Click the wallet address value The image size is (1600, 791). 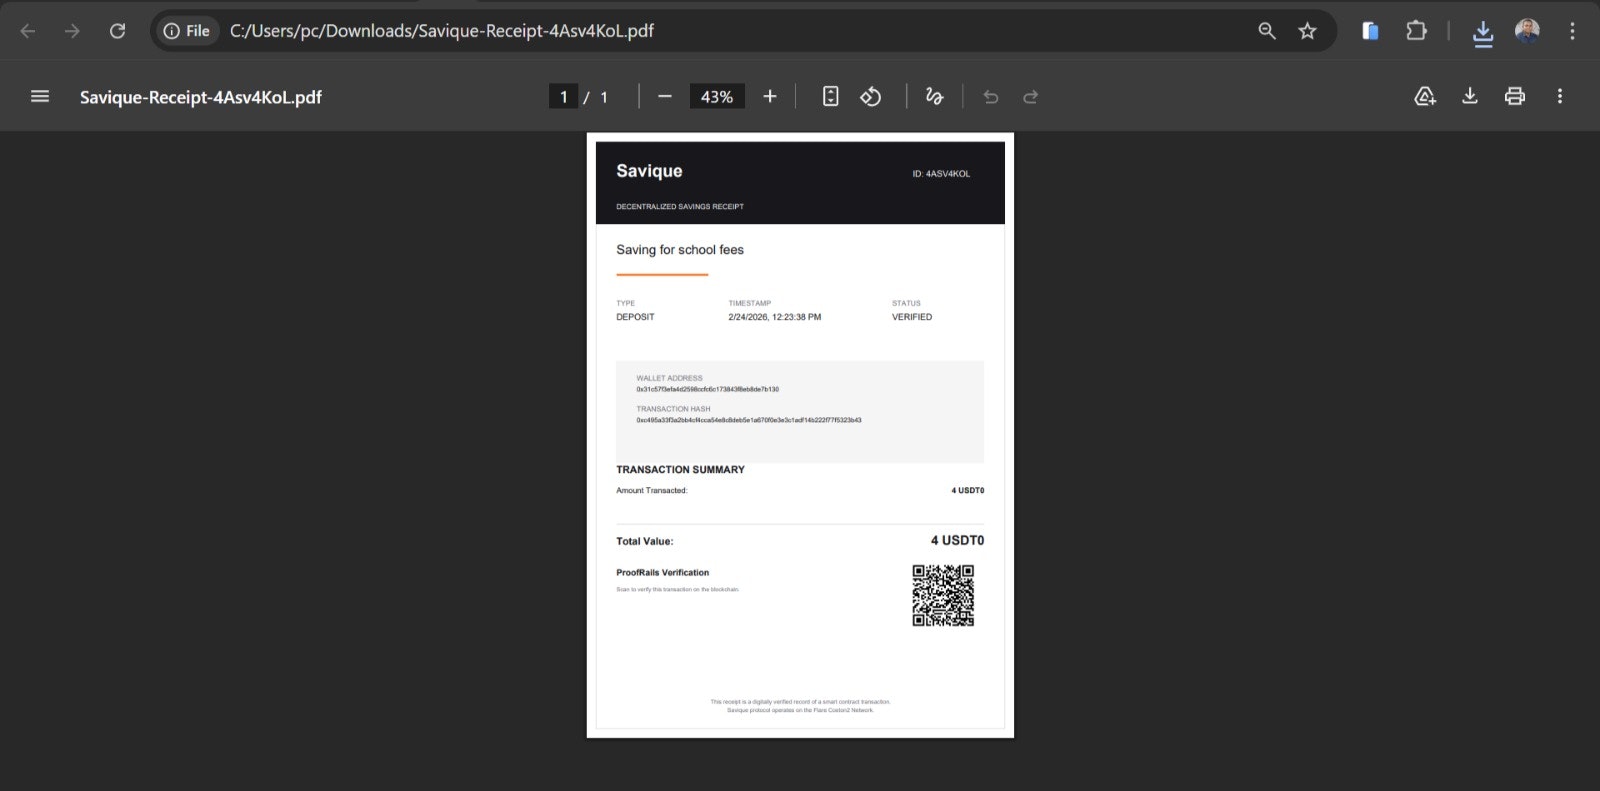pyautogui.click(x=707, y=389)
